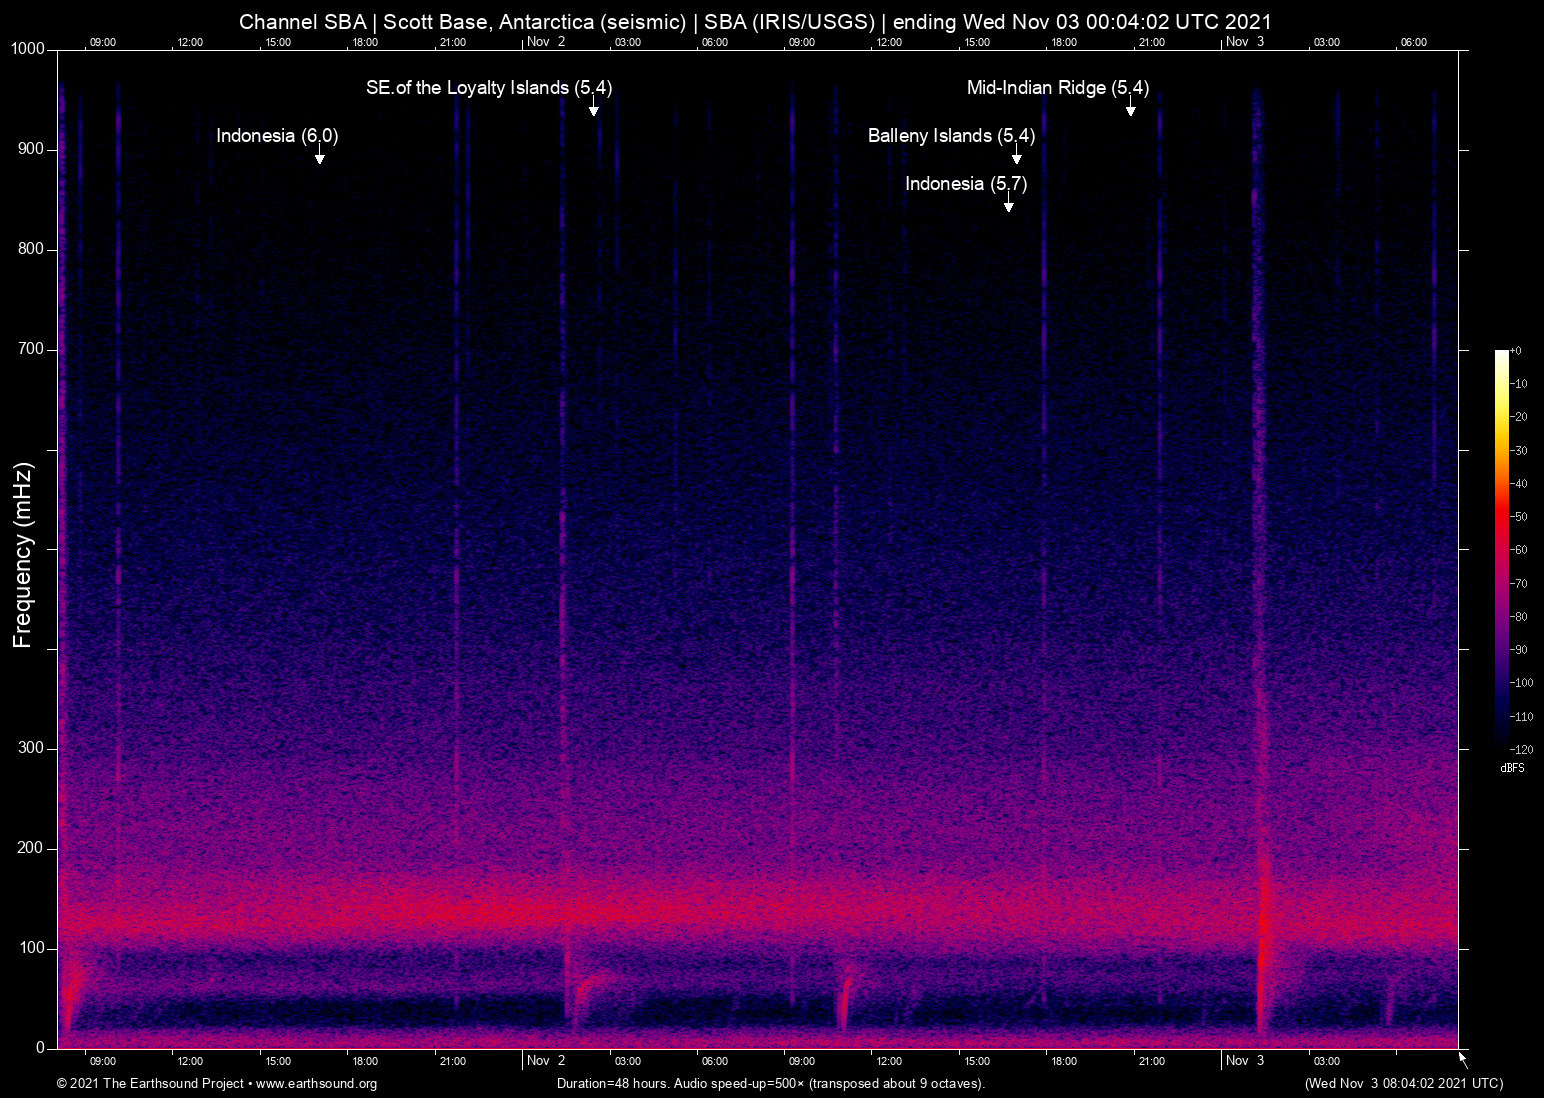Screen dimensions: 1544x1098
Task: Click the dBFS color scale bar
Action: point(1501,548)
